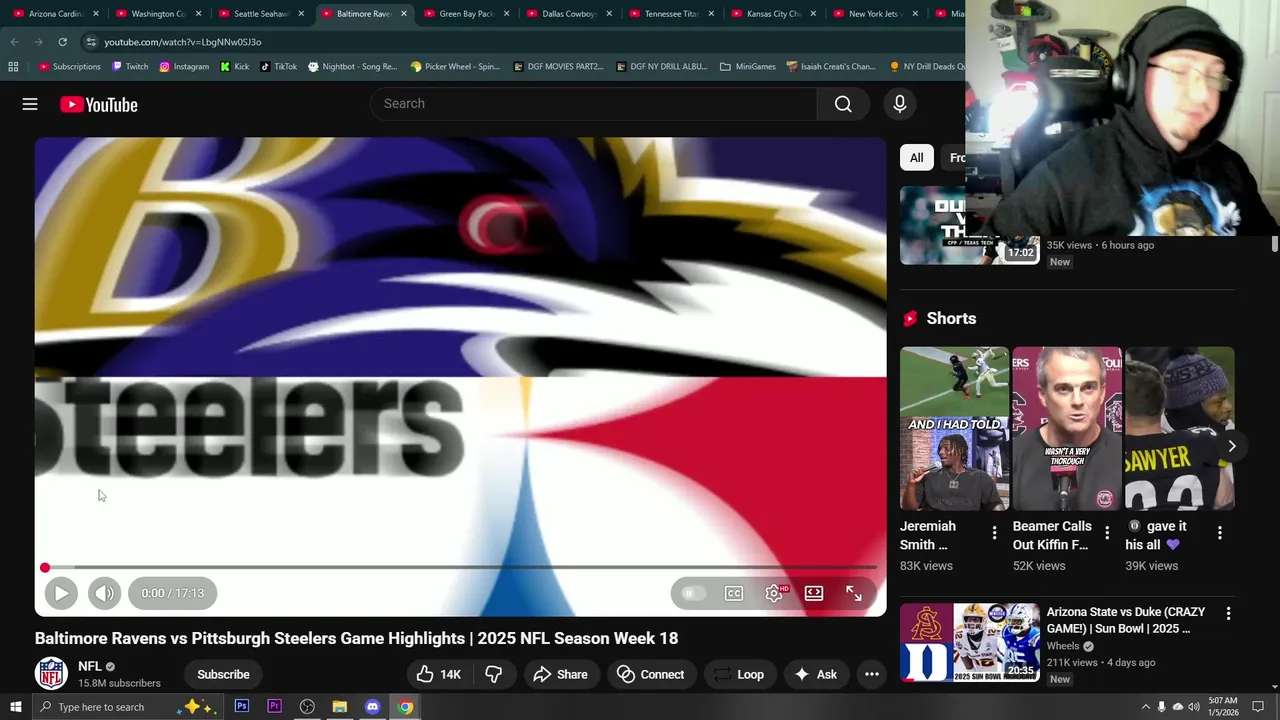Play the Ravens vs Steelers video
Screen dimensions: 1280x720
tap(61, 593)
